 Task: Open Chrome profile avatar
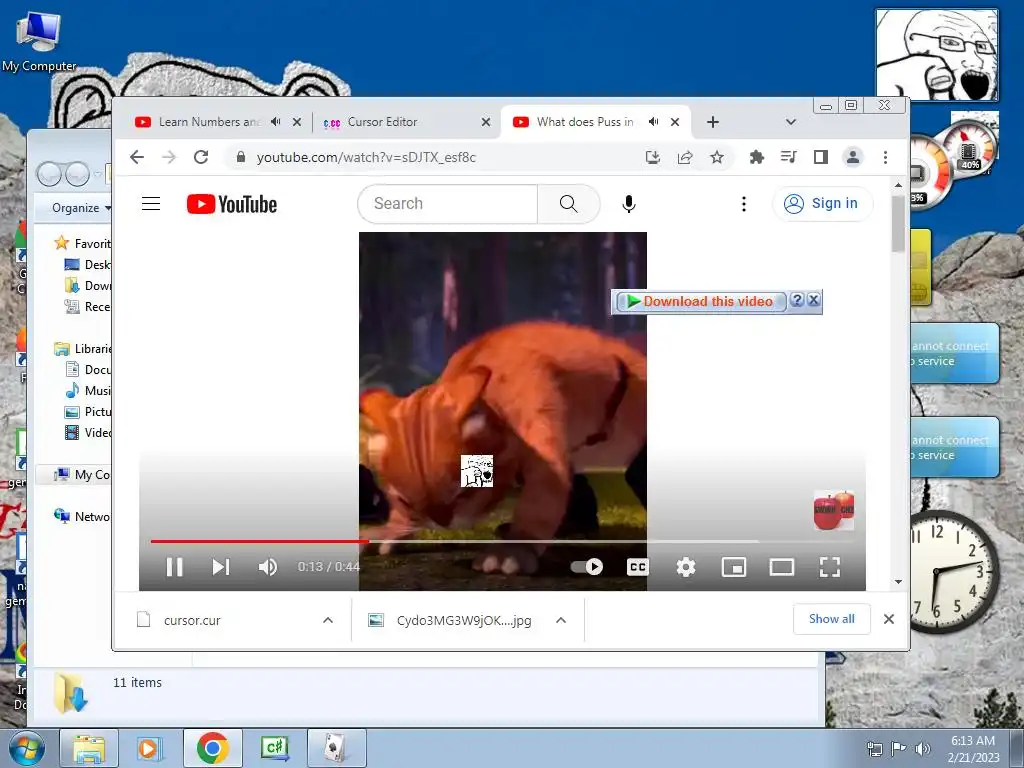tap(853, 157)
